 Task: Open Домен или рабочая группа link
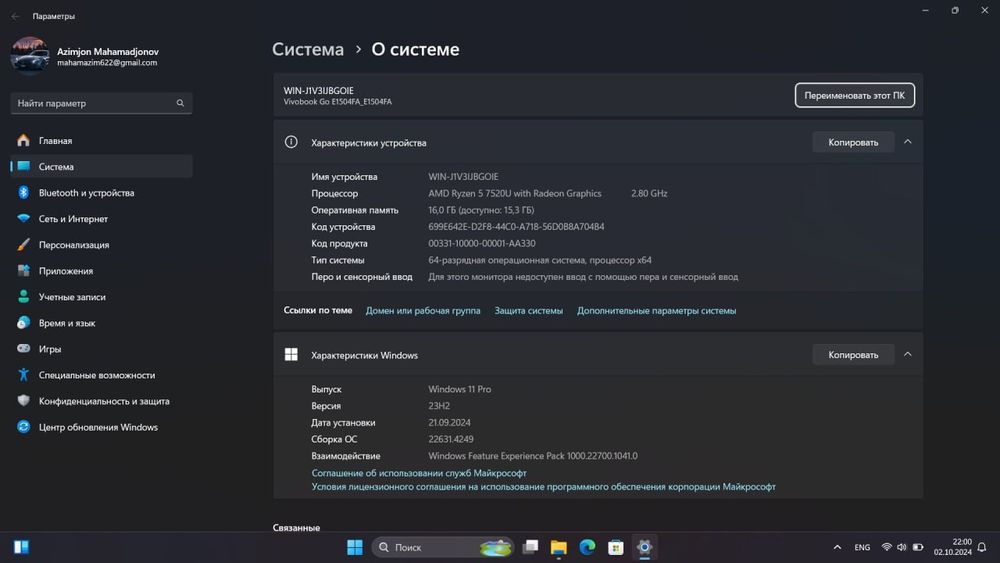[423, 311]
